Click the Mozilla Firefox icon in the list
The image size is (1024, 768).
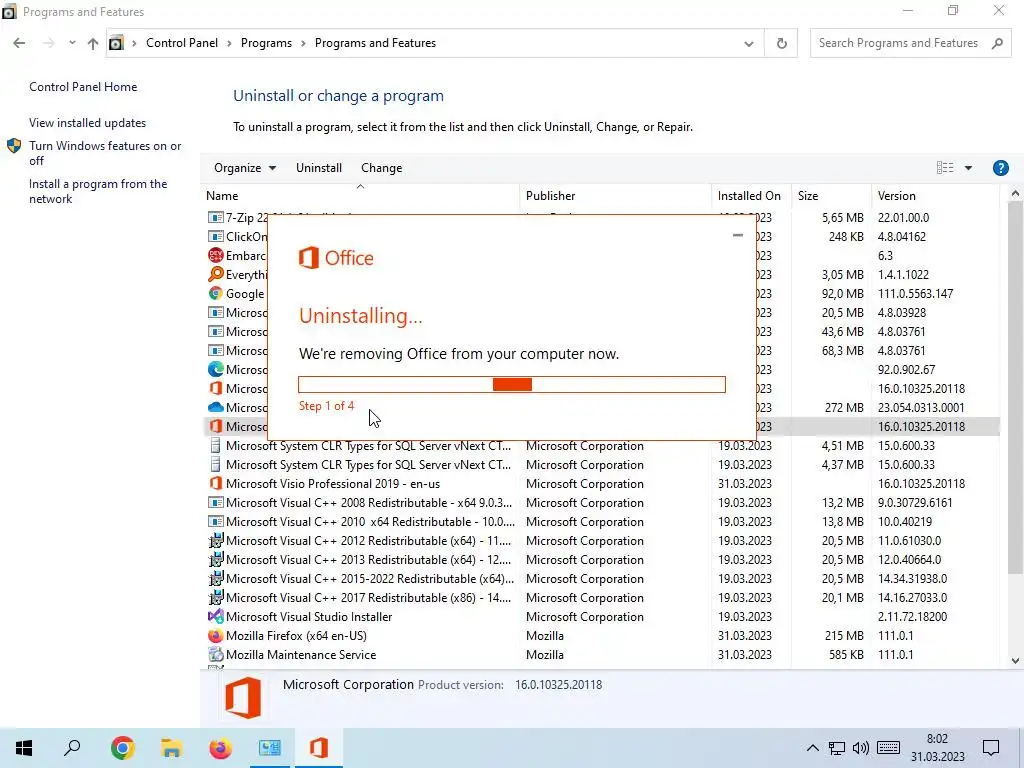coord(215,635)
